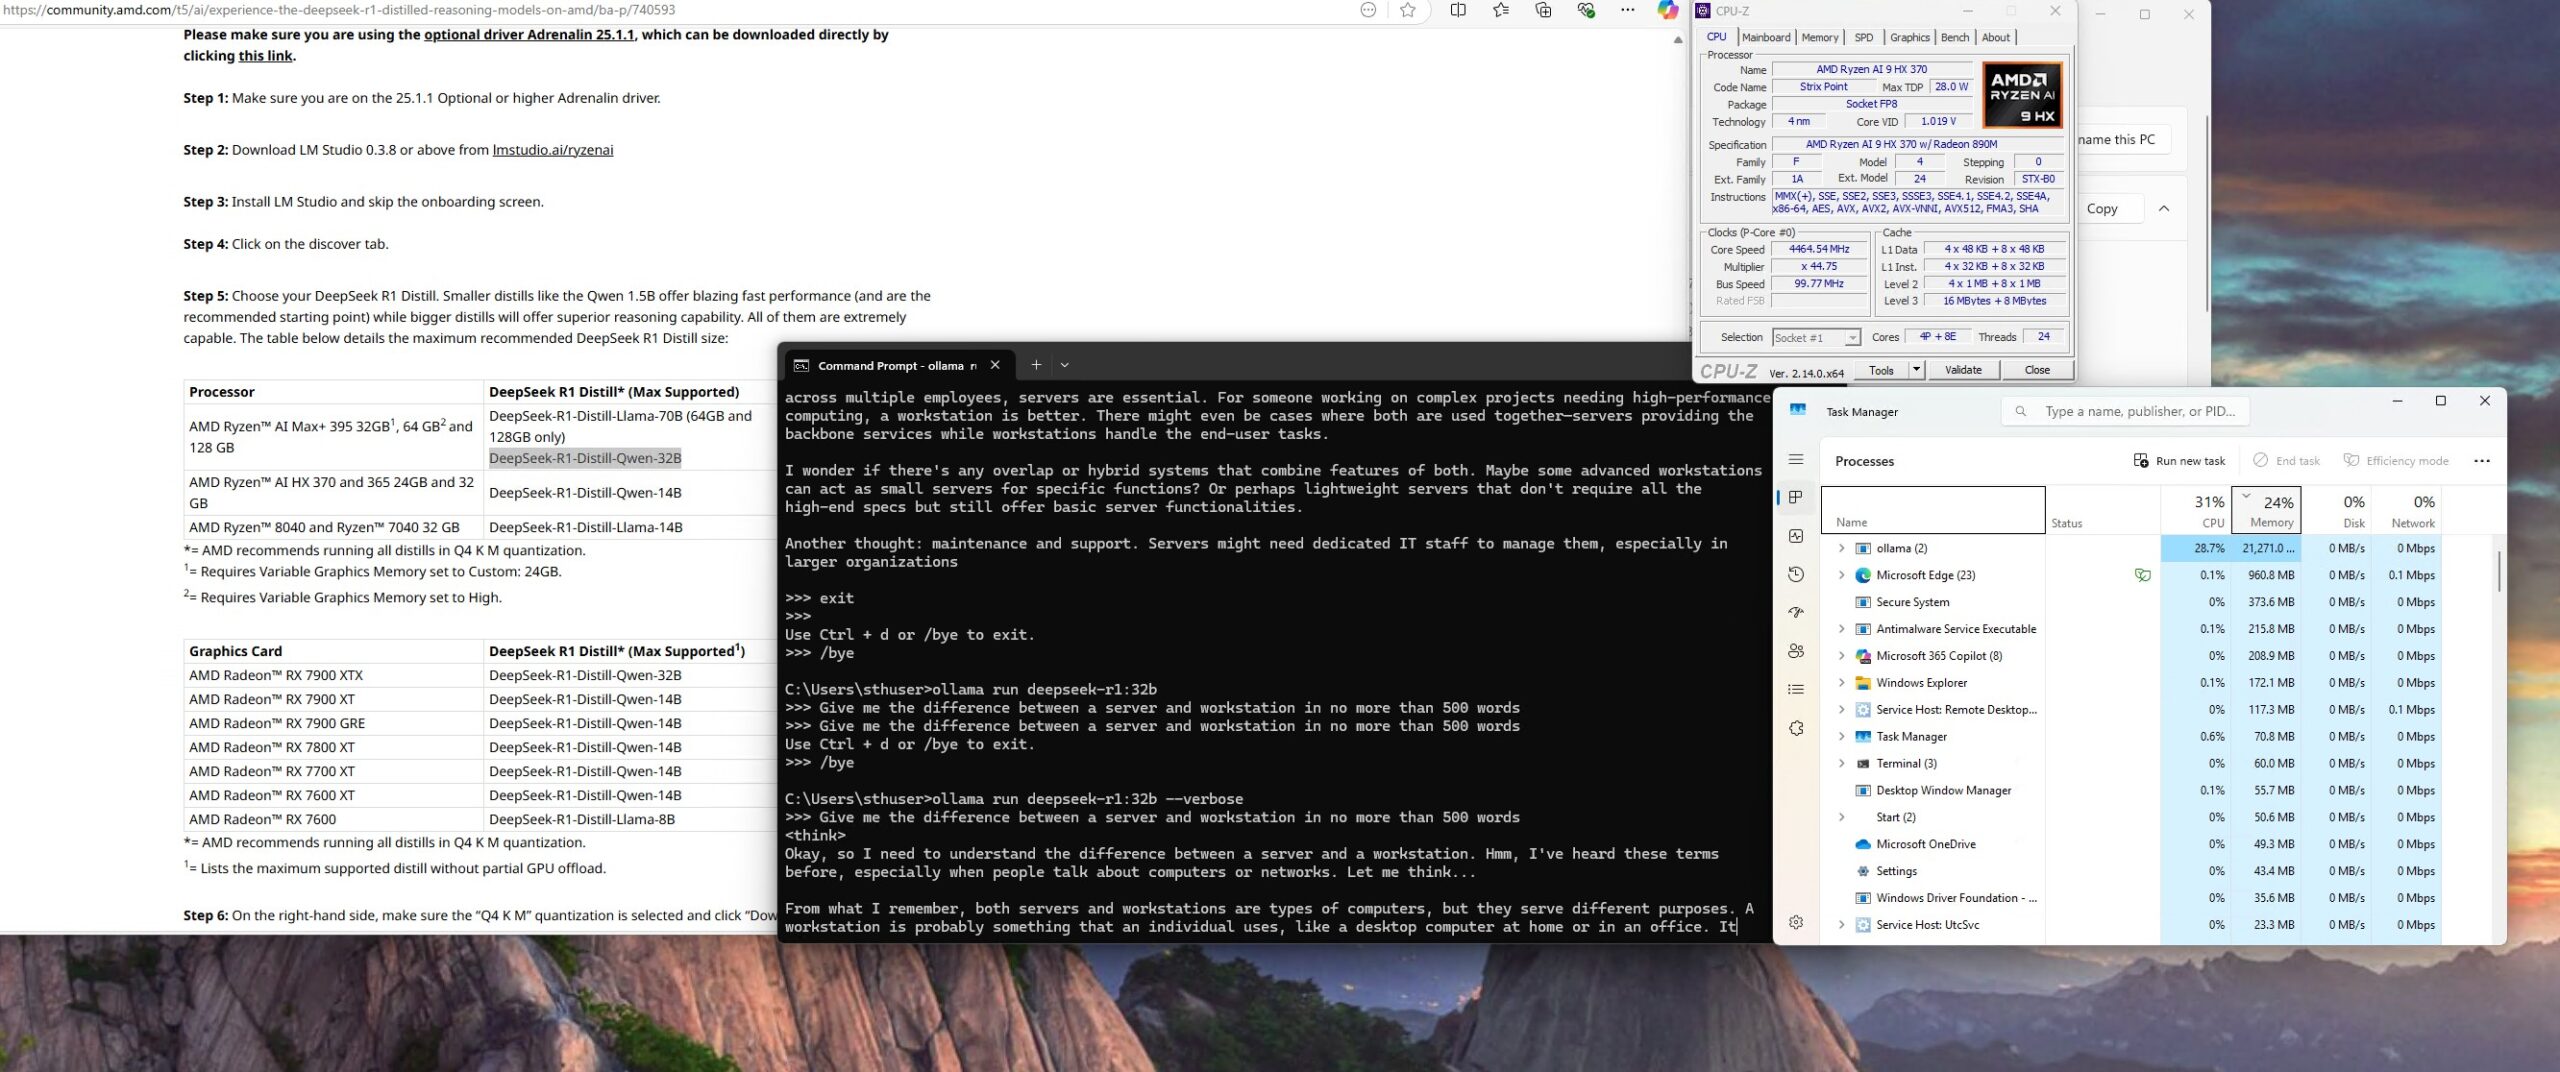
Task: Open Graphics tab in CPU-Z
Action: coord(1909,37)
